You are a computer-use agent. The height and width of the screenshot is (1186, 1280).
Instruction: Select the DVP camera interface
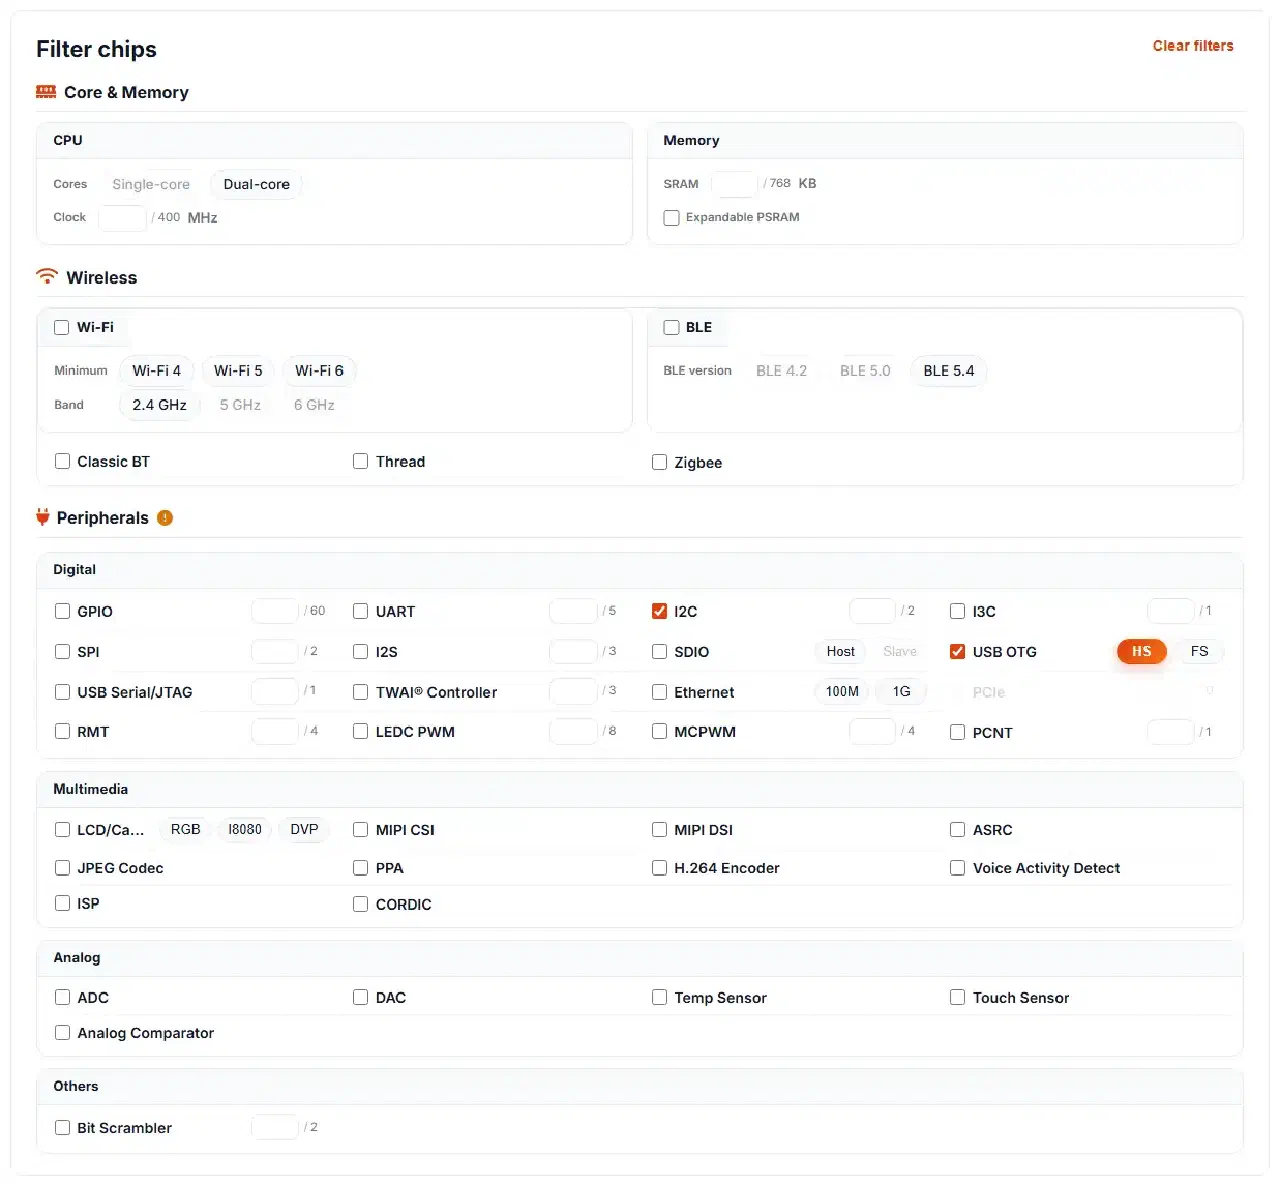[x=304, y=830]
